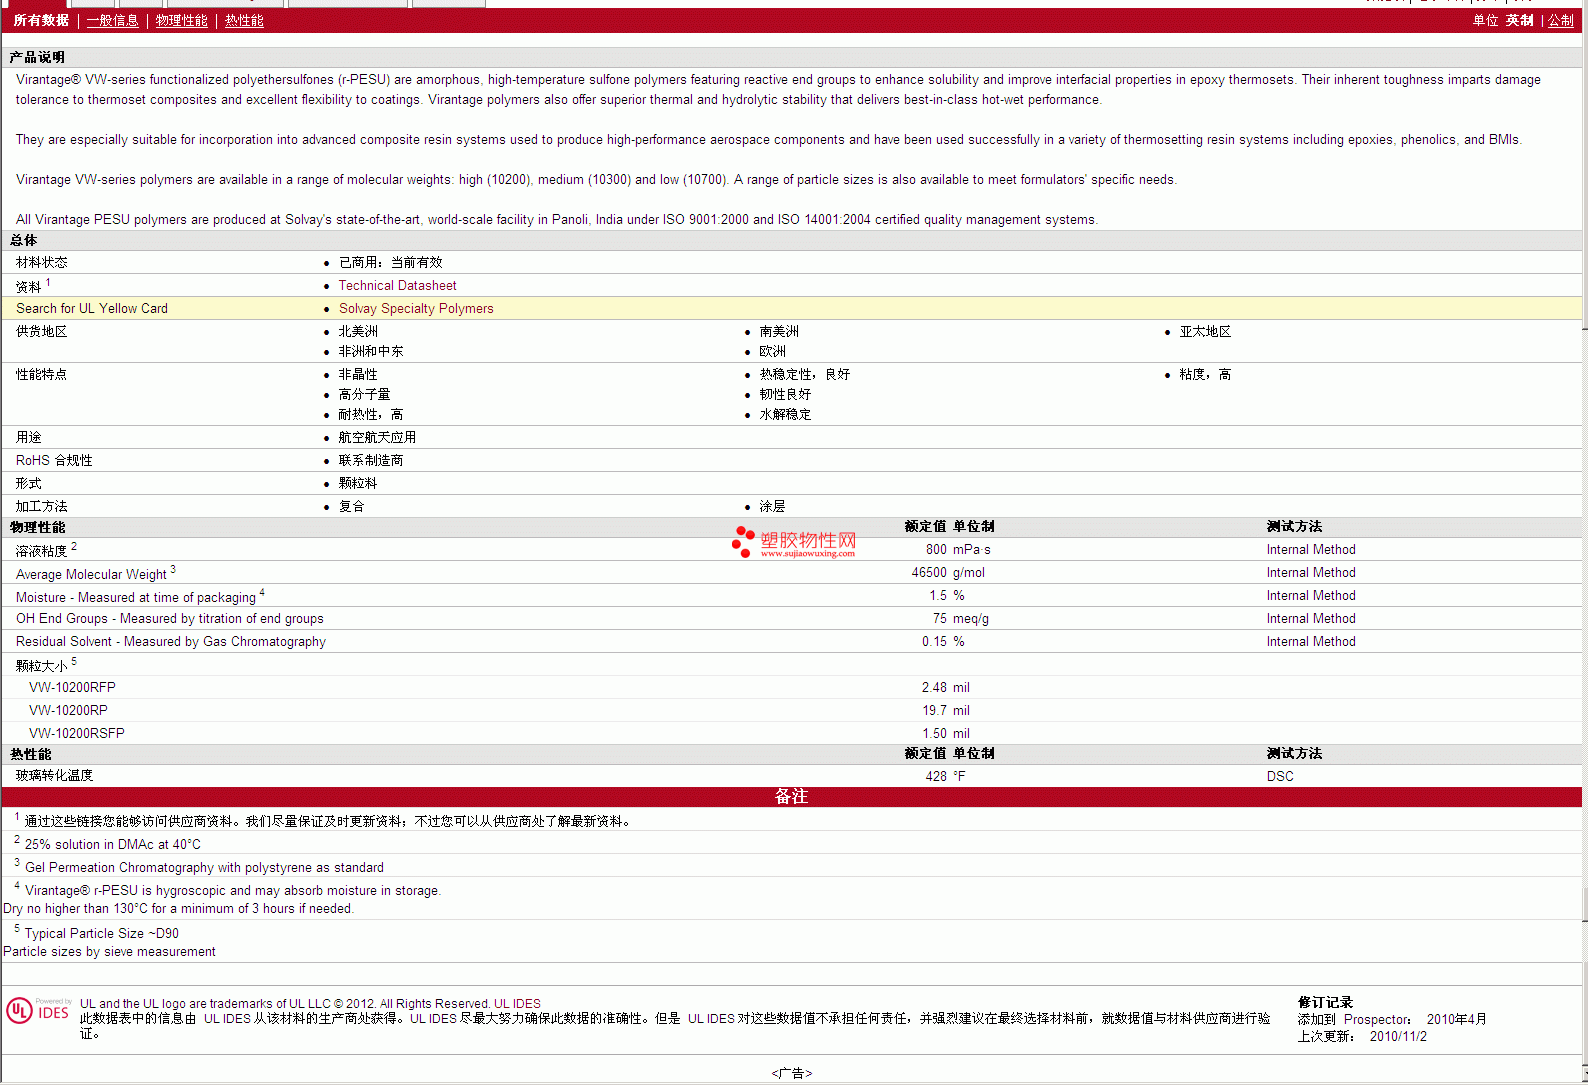Click footnote 1 superscript beside 资料
This screenshot has width=1588, height=1085.
[48, 283]
